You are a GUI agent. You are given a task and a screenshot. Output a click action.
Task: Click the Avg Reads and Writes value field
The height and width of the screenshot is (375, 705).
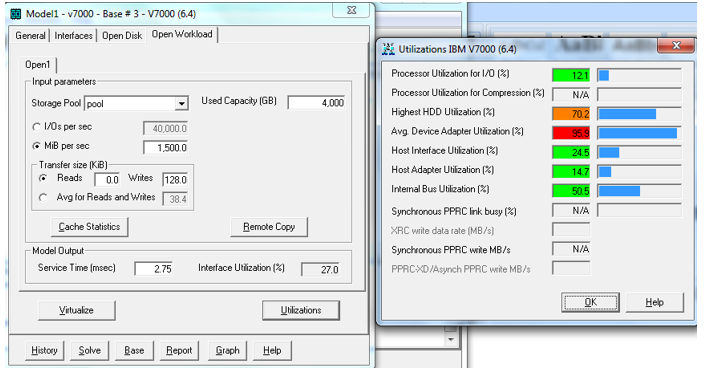pos(175,199)
